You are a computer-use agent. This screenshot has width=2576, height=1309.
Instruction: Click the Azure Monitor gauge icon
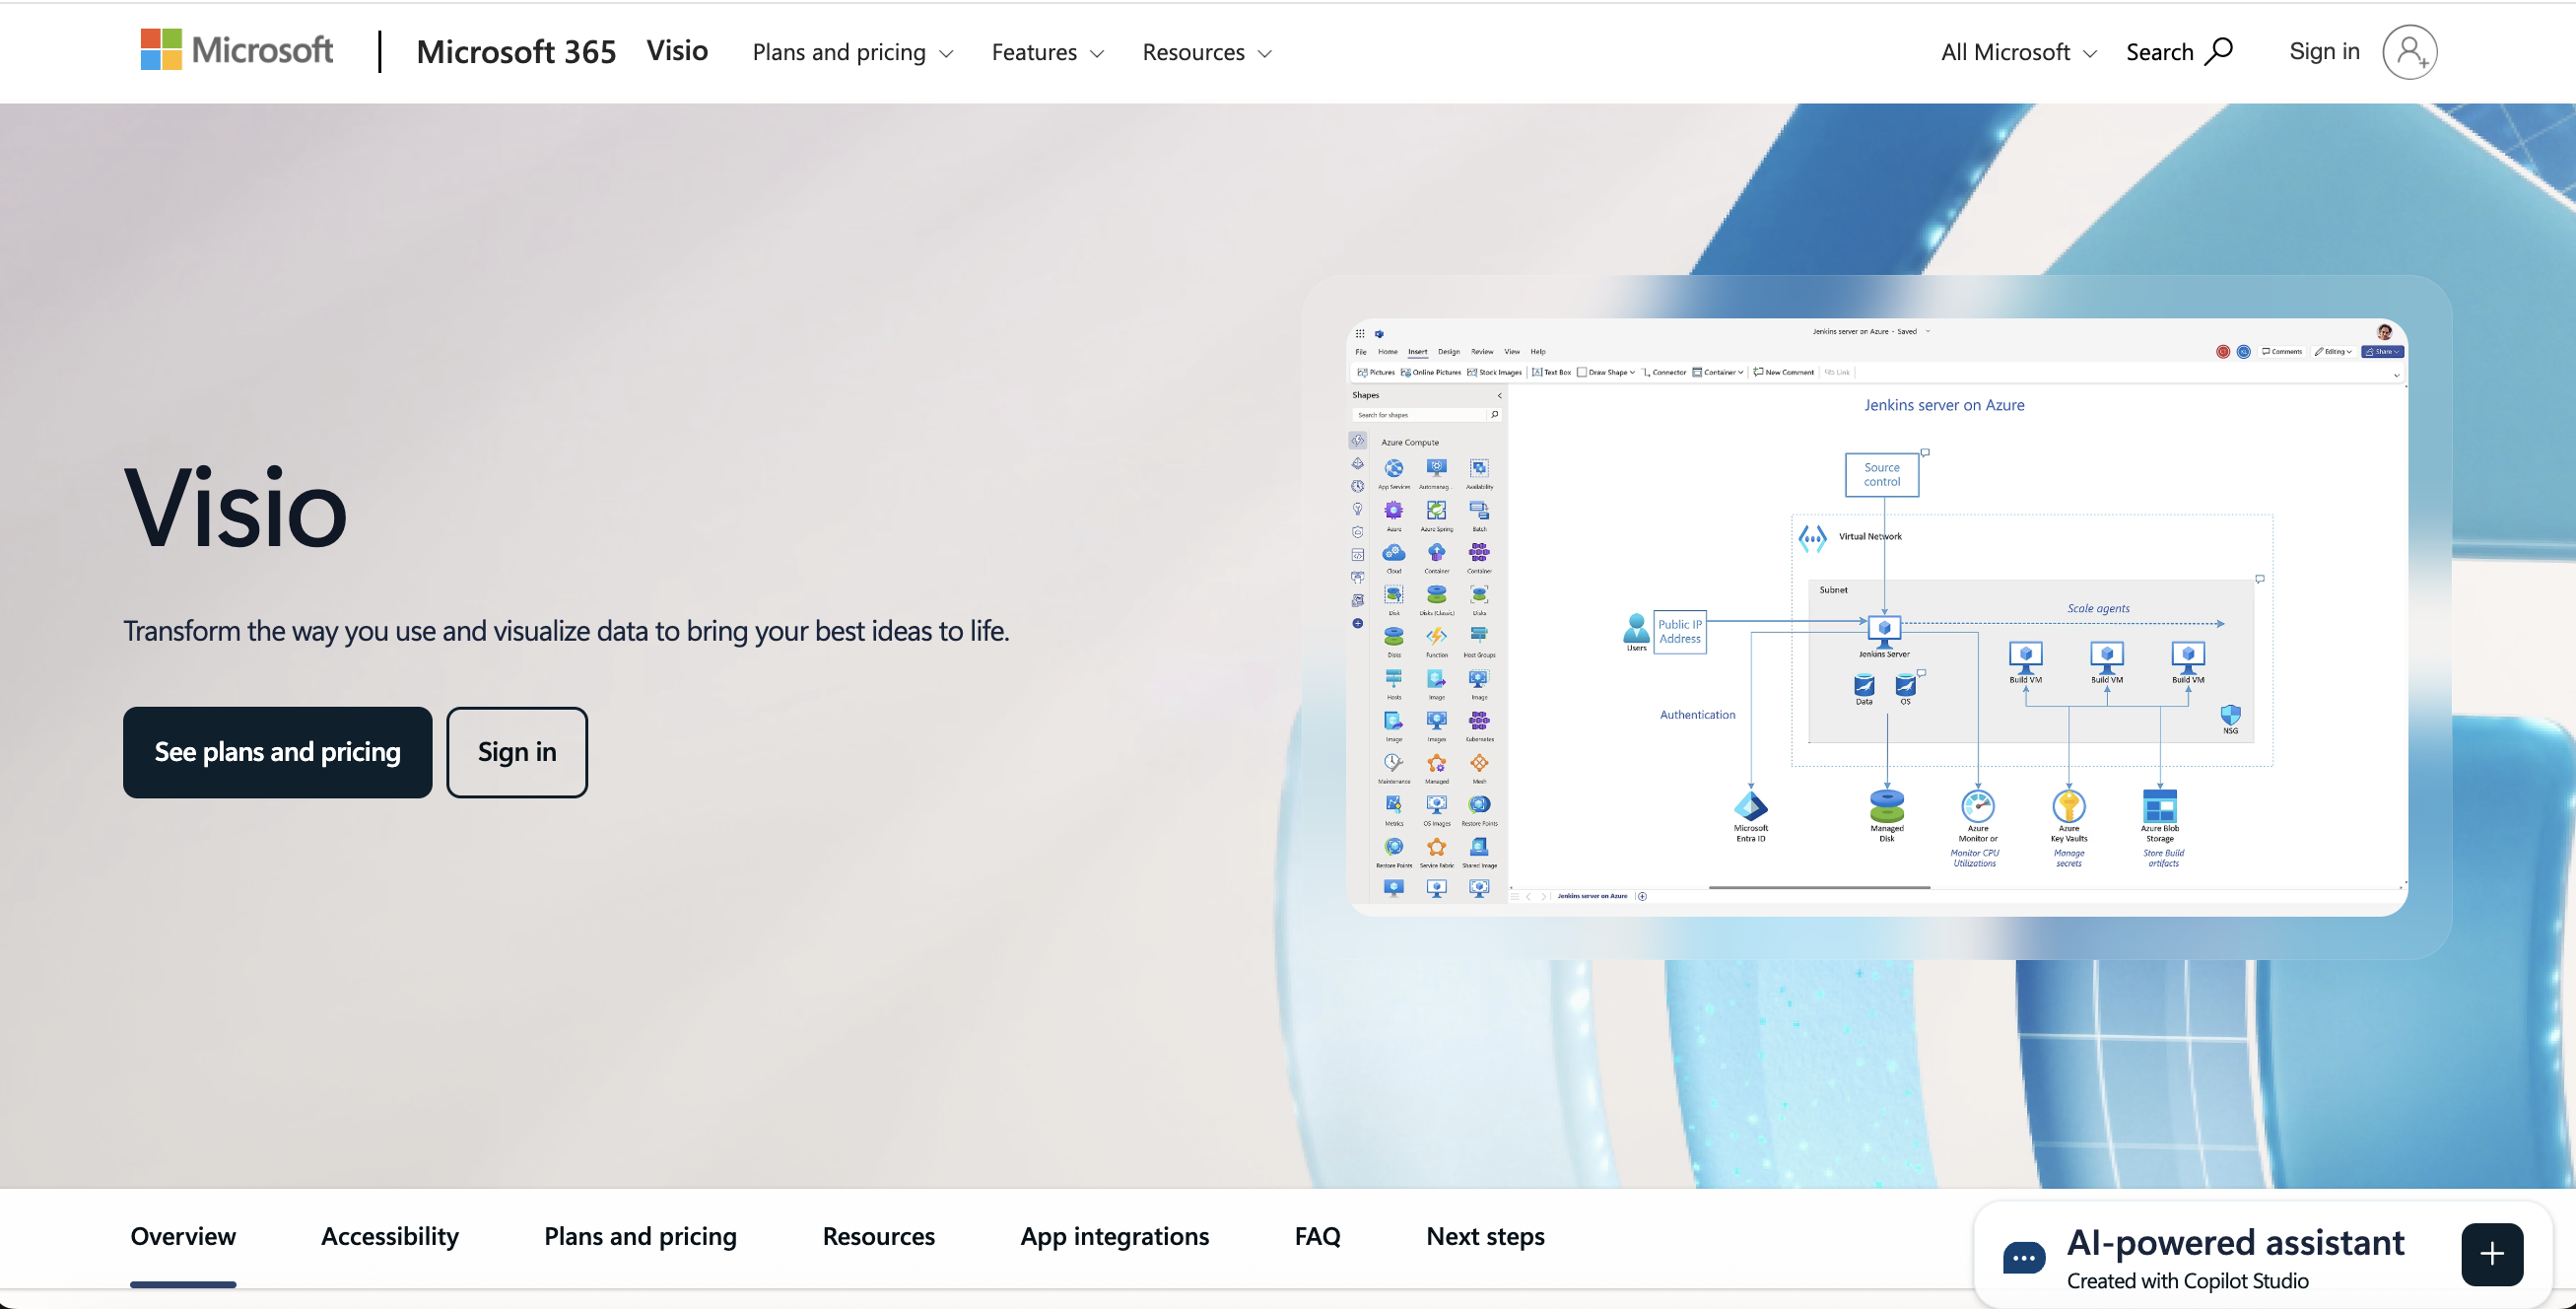coord(1978,806)
